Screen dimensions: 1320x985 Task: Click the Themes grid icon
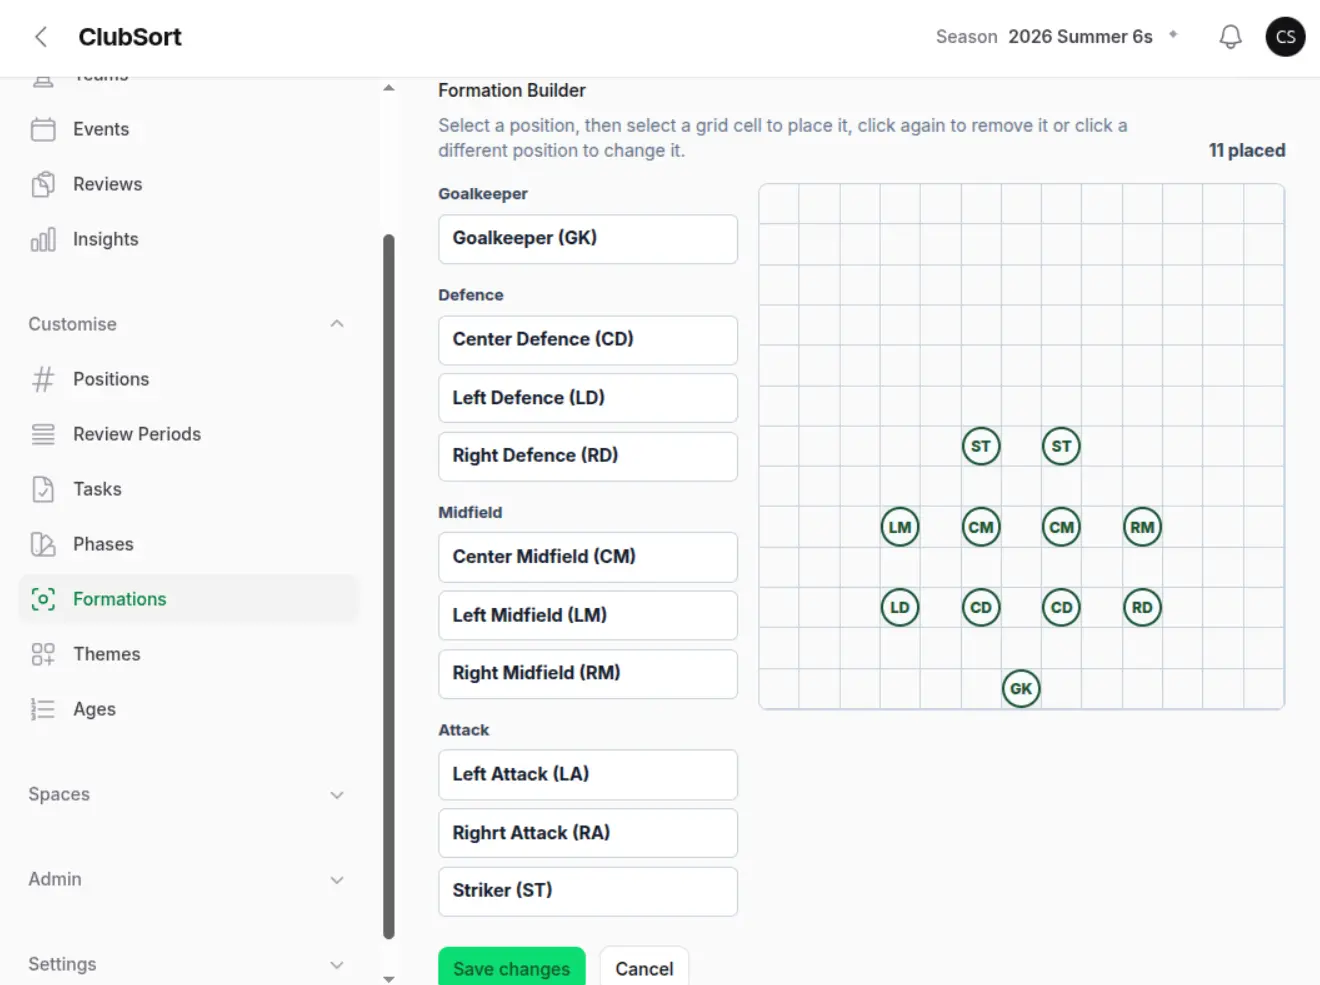tap(43, 654)
